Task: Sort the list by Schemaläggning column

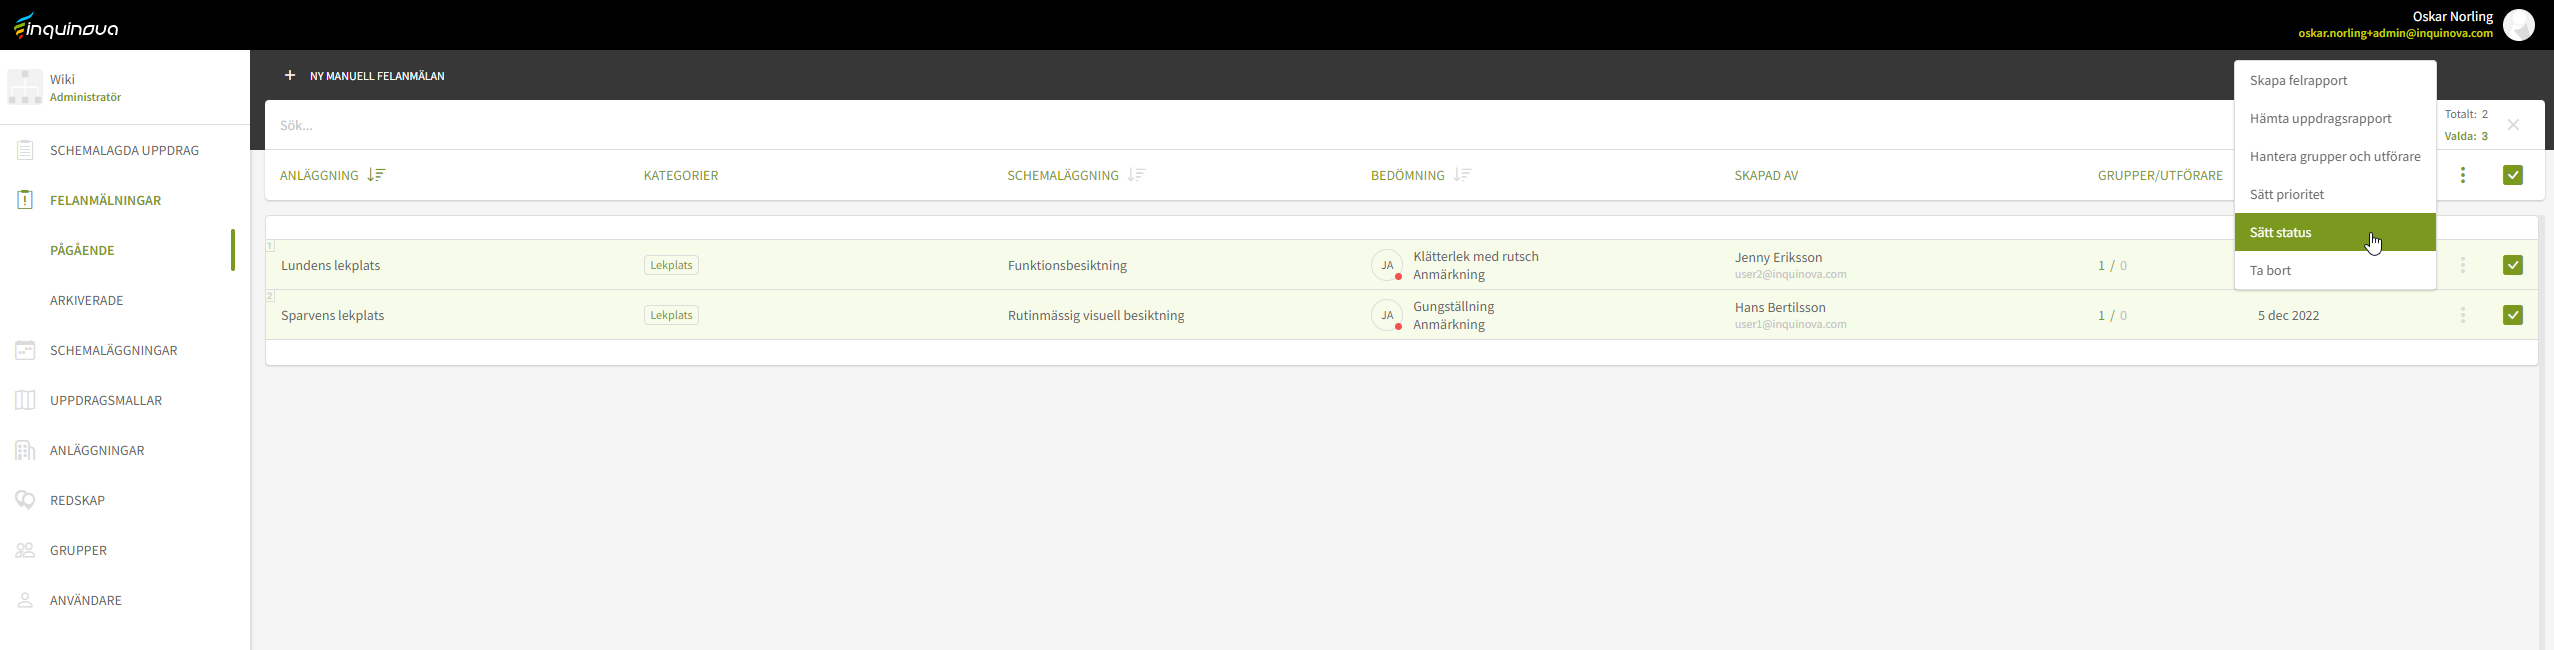Action: 1136,175
